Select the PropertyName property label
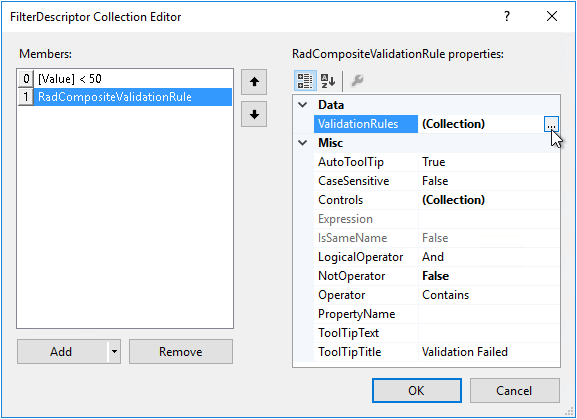Viewport: 577px width, 419px height. [x=356, y=314]
